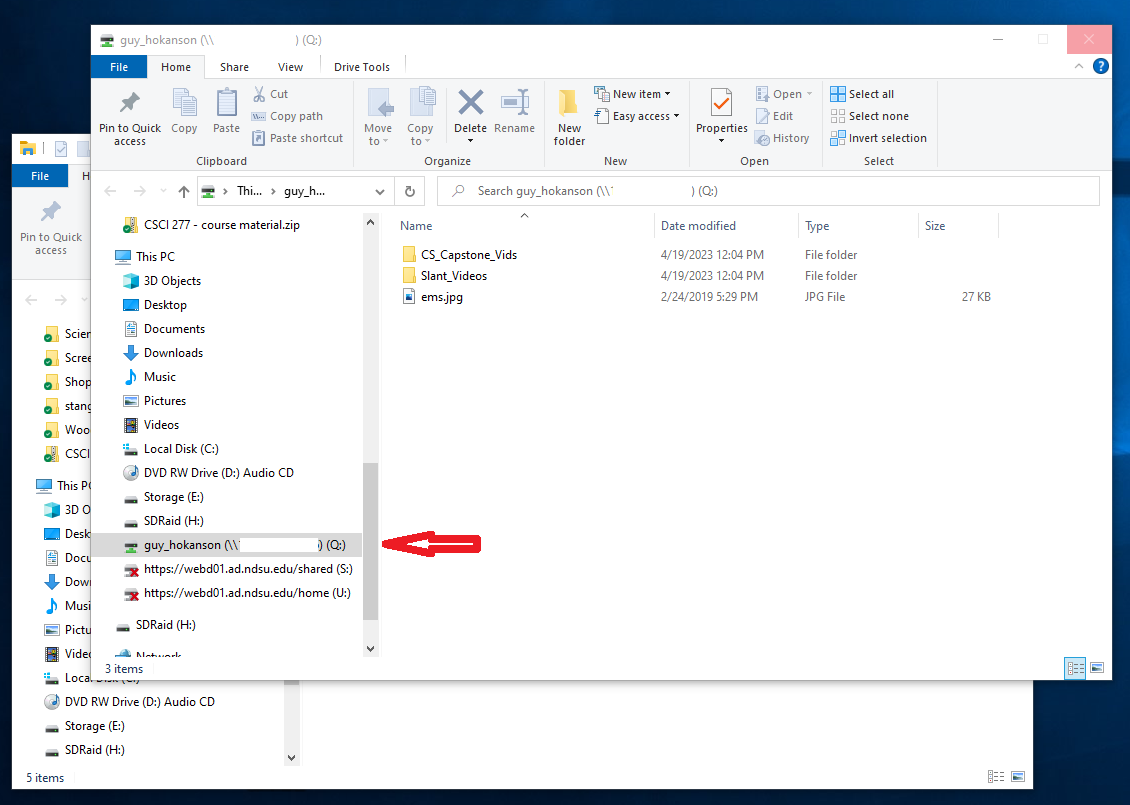
Task: Open Properties from the ribbon
Action: pos(721,104)
